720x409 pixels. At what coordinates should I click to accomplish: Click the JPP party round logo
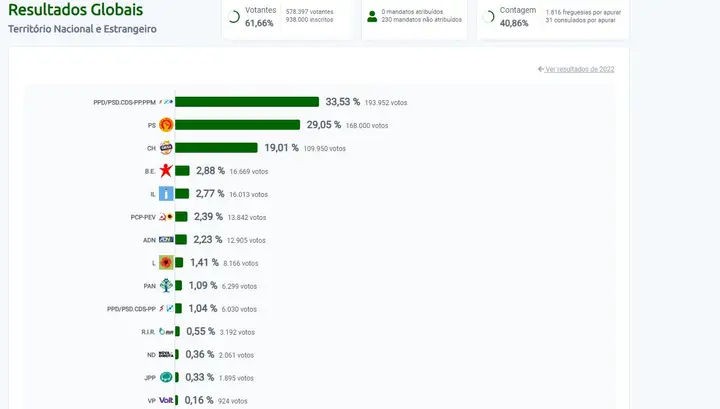click(167, 377)
